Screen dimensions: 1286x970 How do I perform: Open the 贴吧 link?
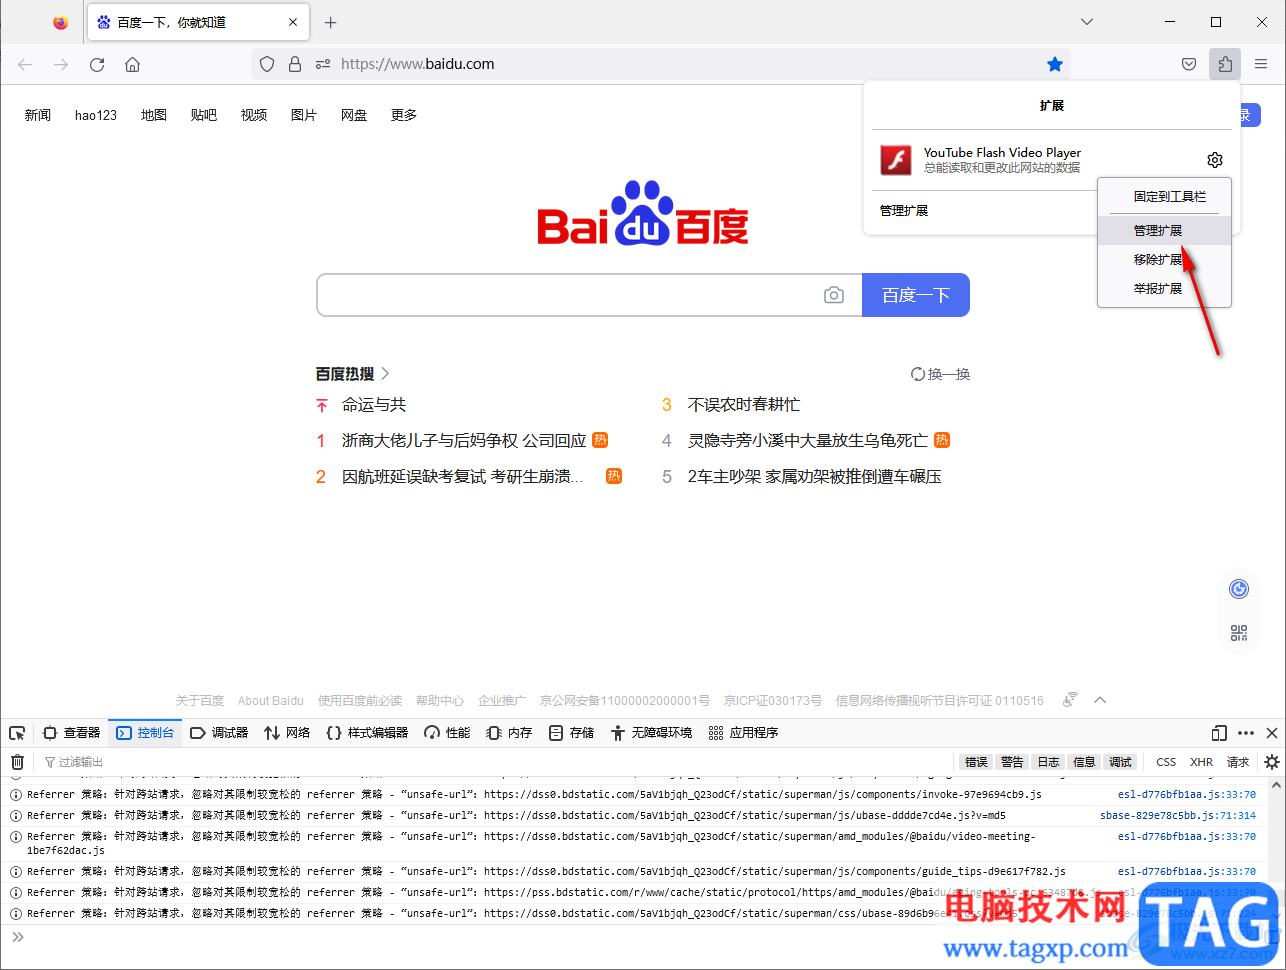tap(204, 115)
